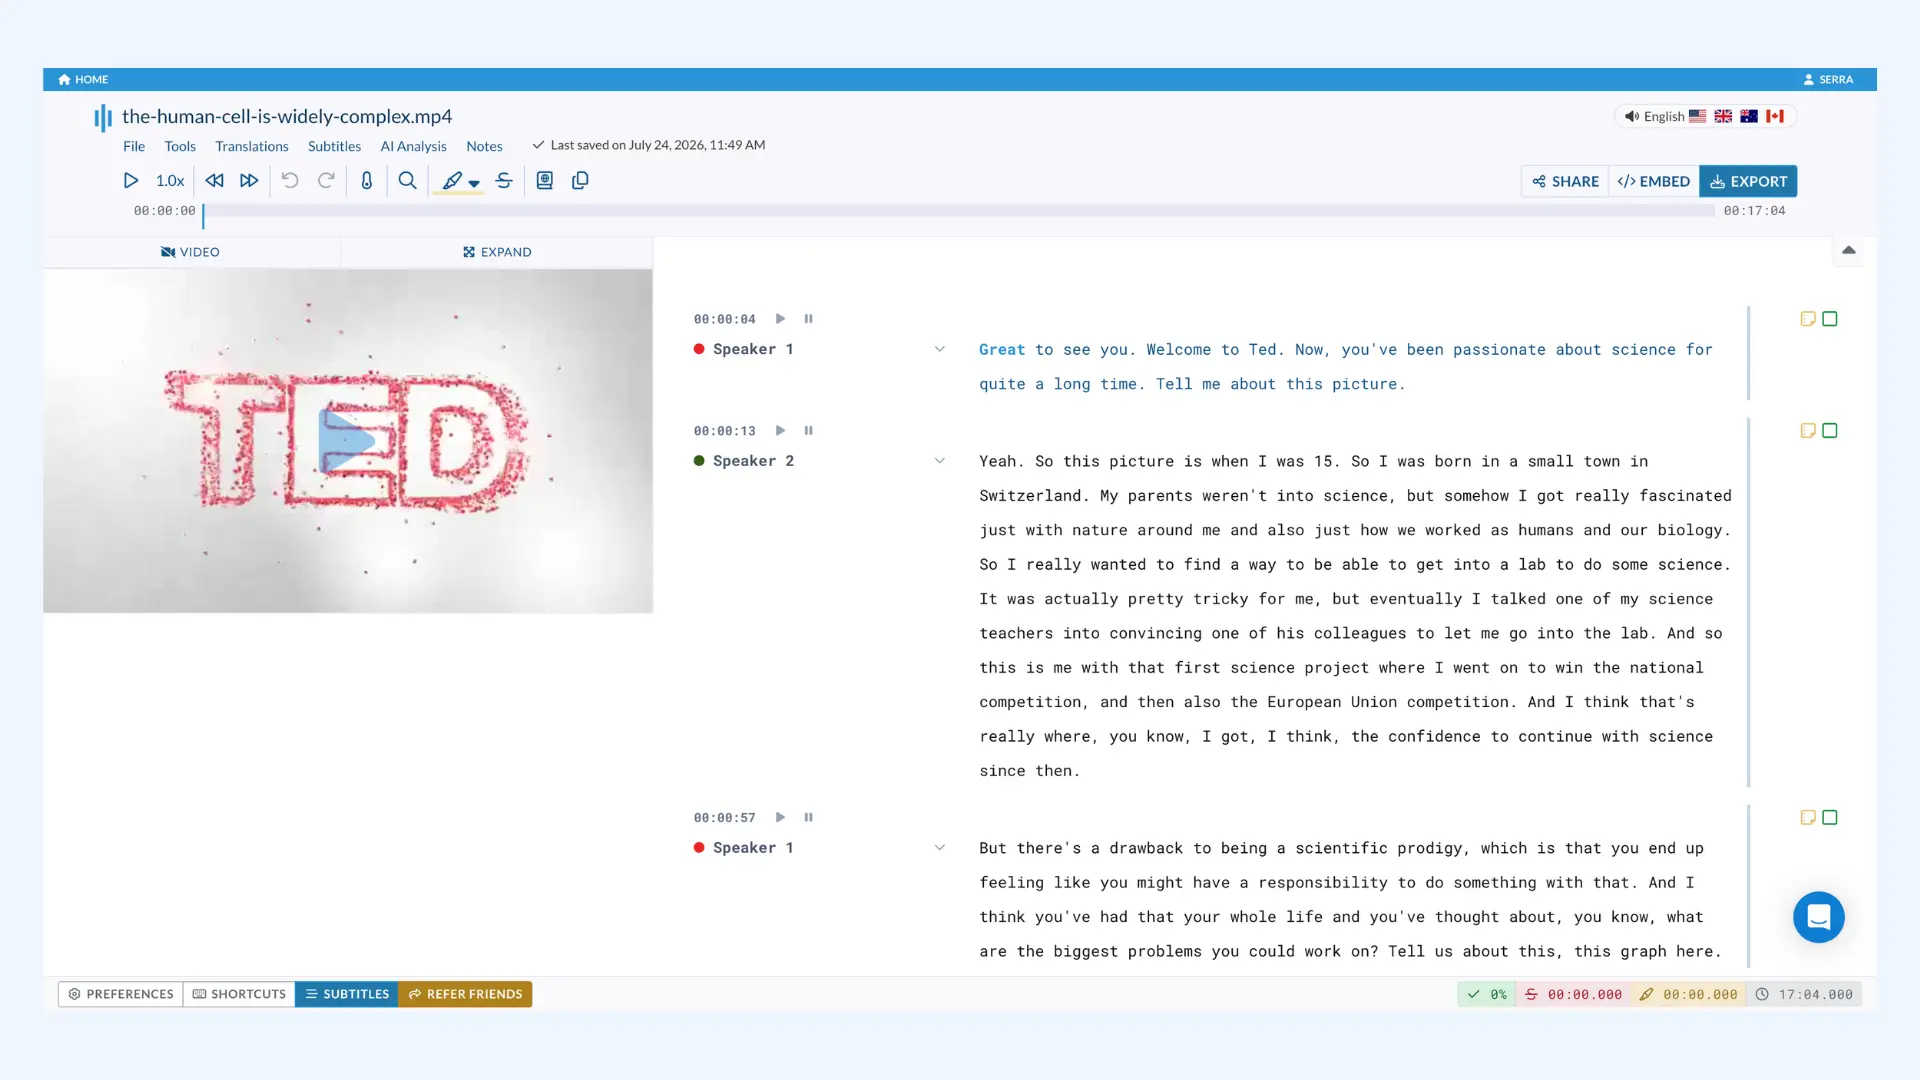Apply the strikethrough tool
Image resolution: width=1920 pixels, height=1080 pixels.
[x=504, y=181]
